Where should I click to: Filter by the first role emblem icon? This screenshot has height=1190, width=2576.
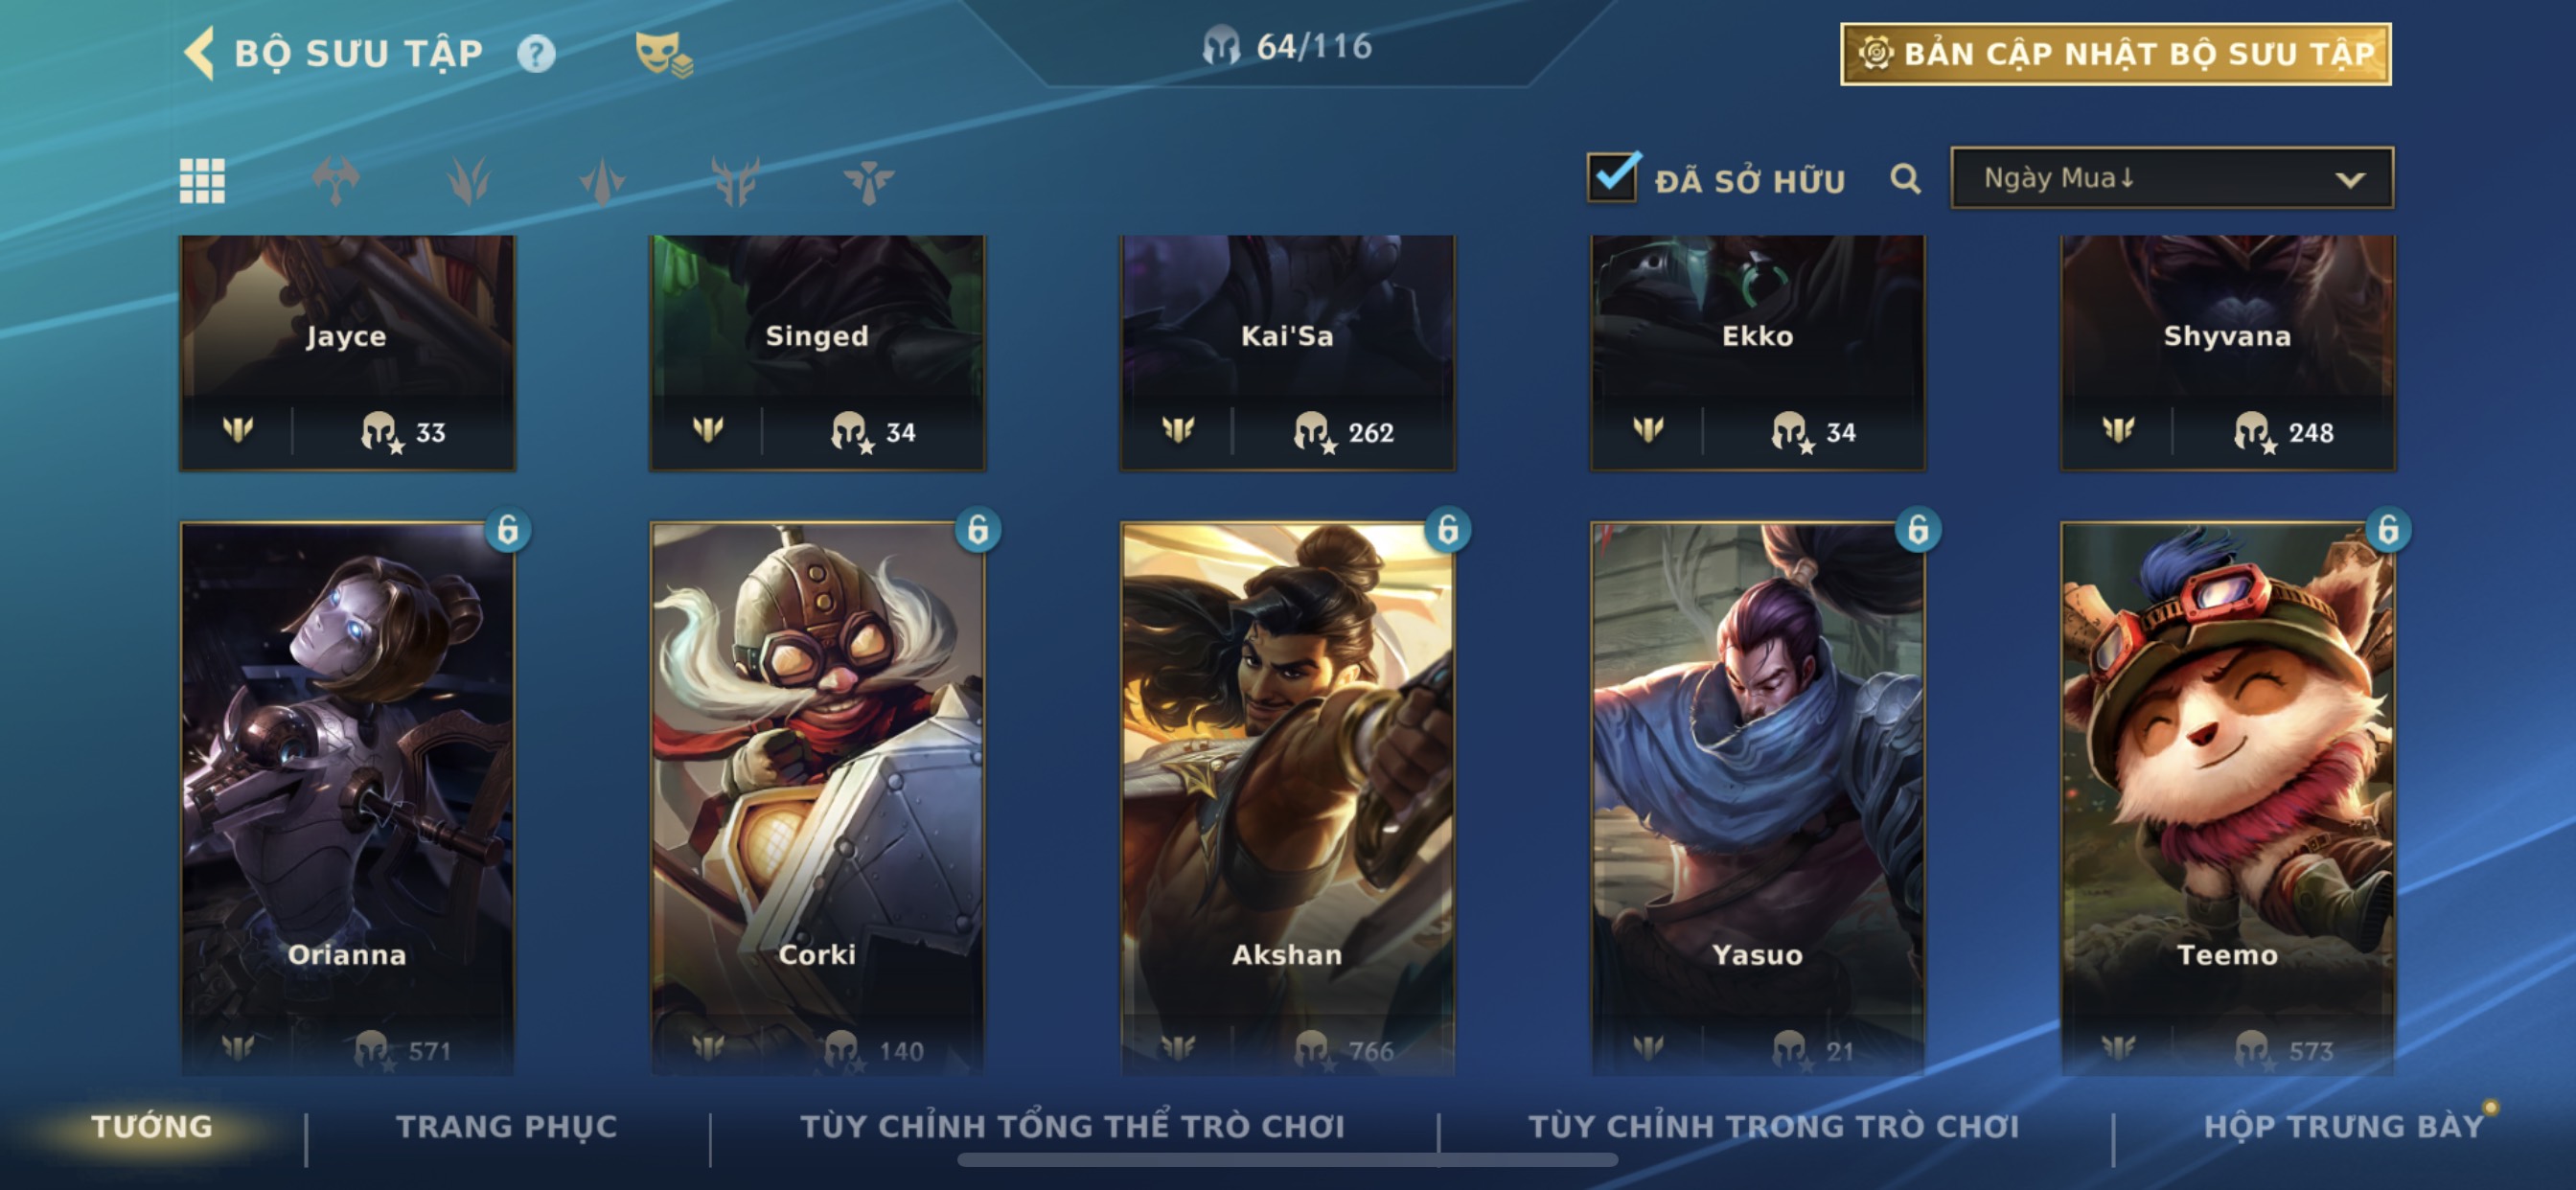[336, 181]
